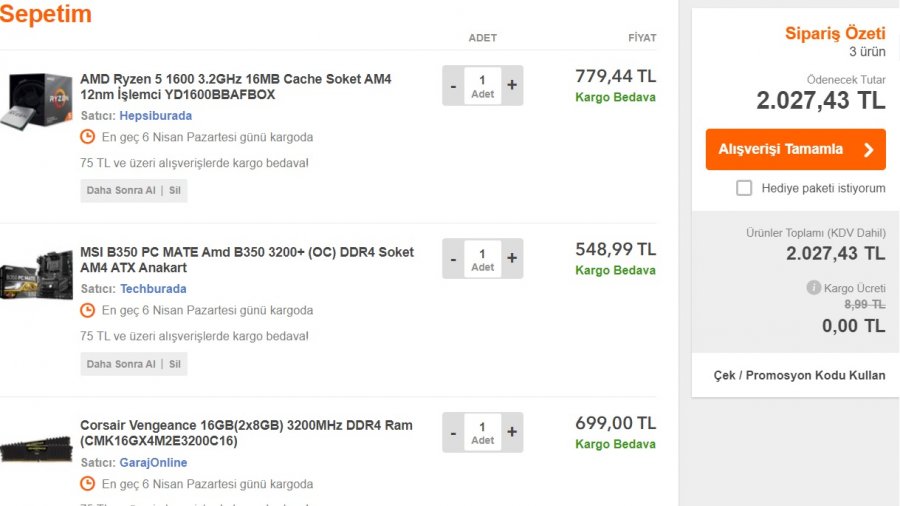Increase quantity of Corsair Vengeance RAM
900x506 pixels.
pyautogui.click(x=512, y=433)
